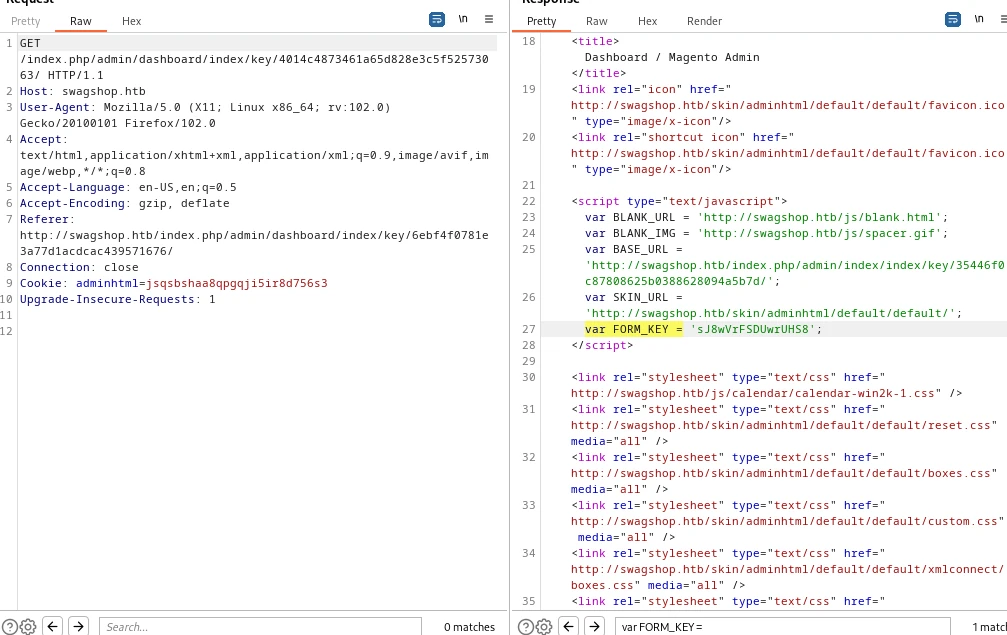Click Response search field containing 'var FORM_KEY ='
The image size is (1007, 635).
pyautogui.click(x=782, y=627)
